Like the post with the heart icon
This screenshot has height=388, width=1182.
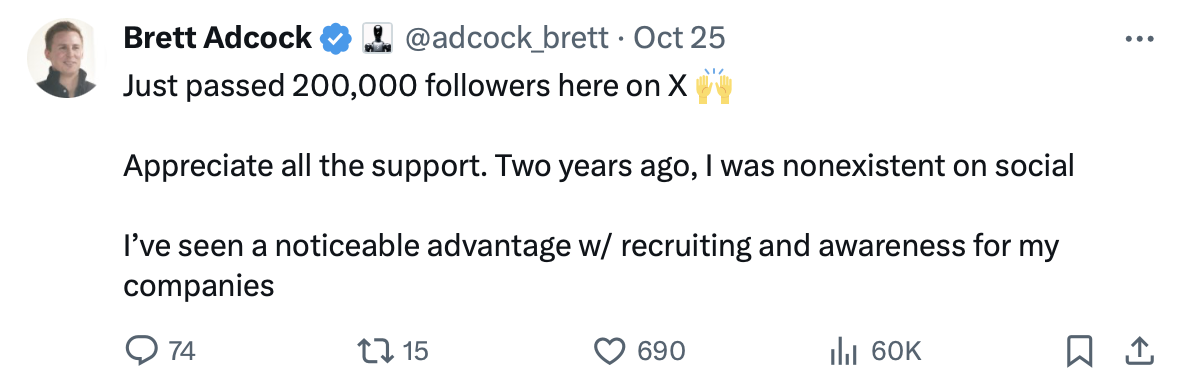click(611, 351)
